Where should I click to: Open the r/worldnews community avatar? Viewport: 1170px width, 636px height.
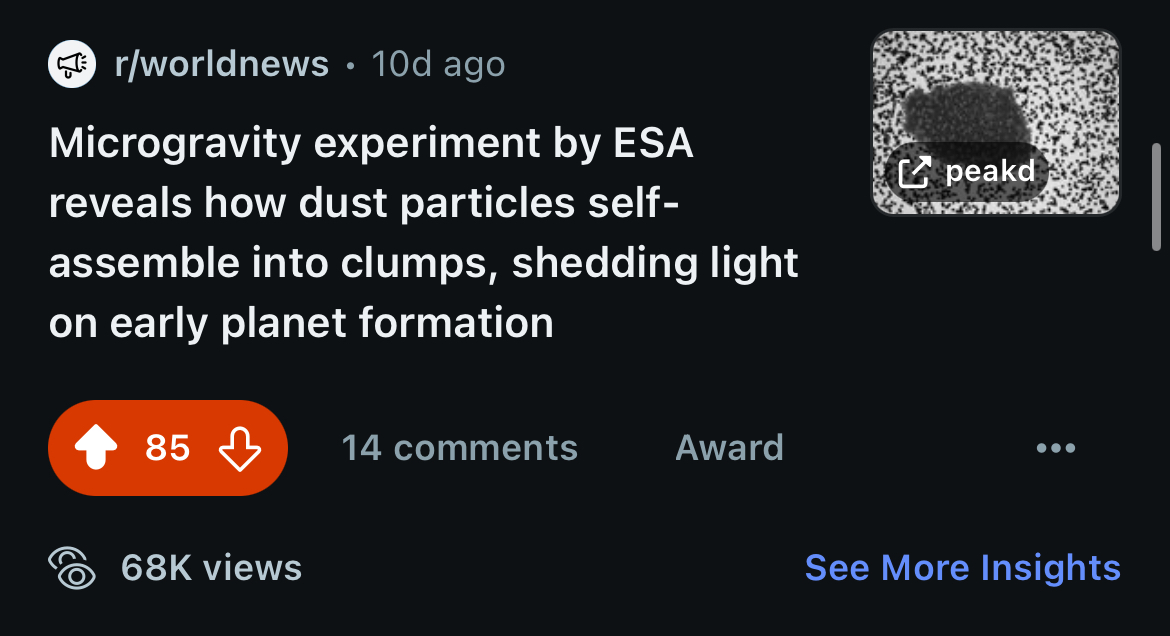click(72, 64)
